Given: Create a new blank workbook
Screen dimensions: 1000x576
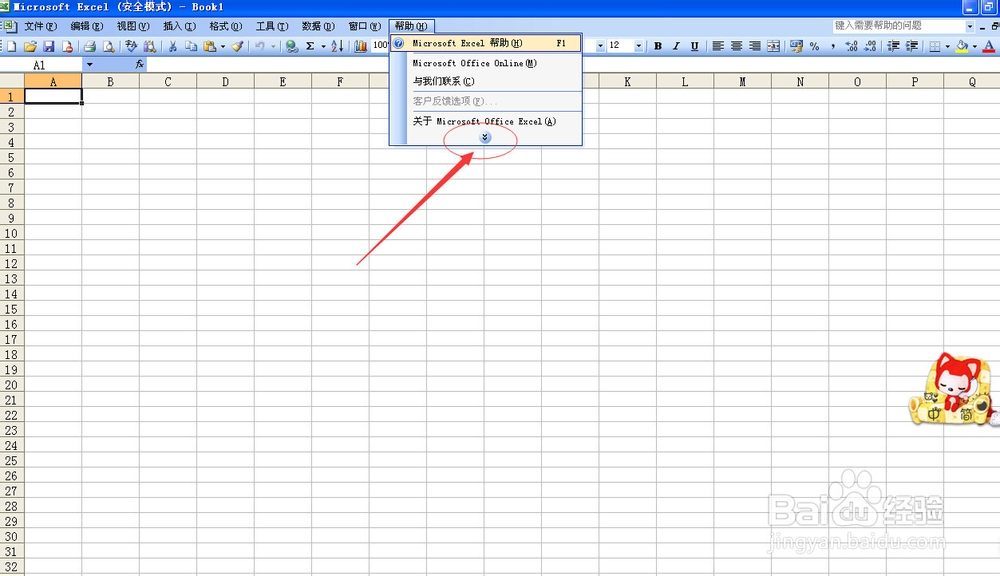Looking at the screenshot, I should click(11, 46).
